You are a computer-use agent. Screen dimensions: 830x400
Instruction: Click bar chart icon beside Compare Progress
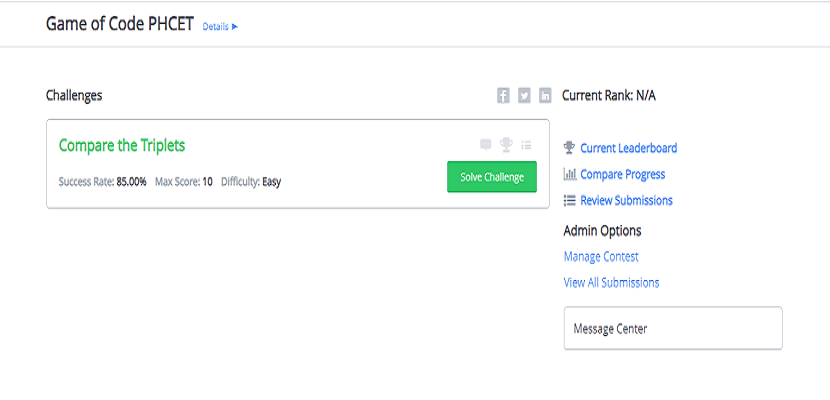(570, 174)
